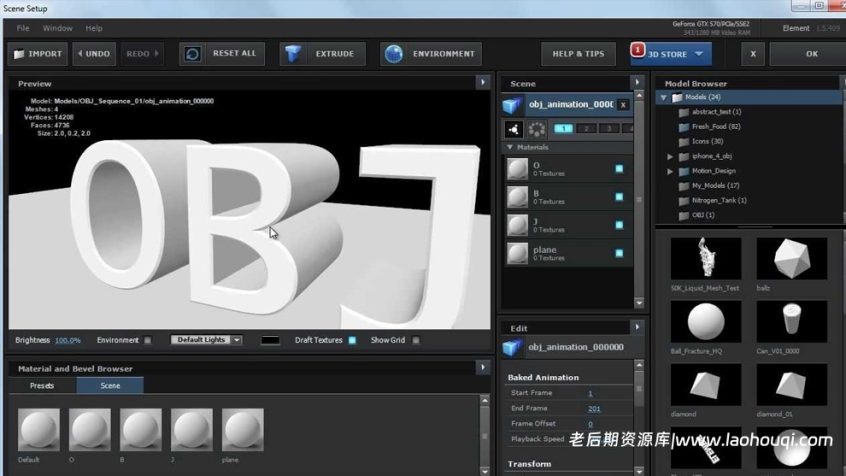Open Material and Bevel Browser options arrow
This screenshot has height=476, width=846.
(483, 368)
